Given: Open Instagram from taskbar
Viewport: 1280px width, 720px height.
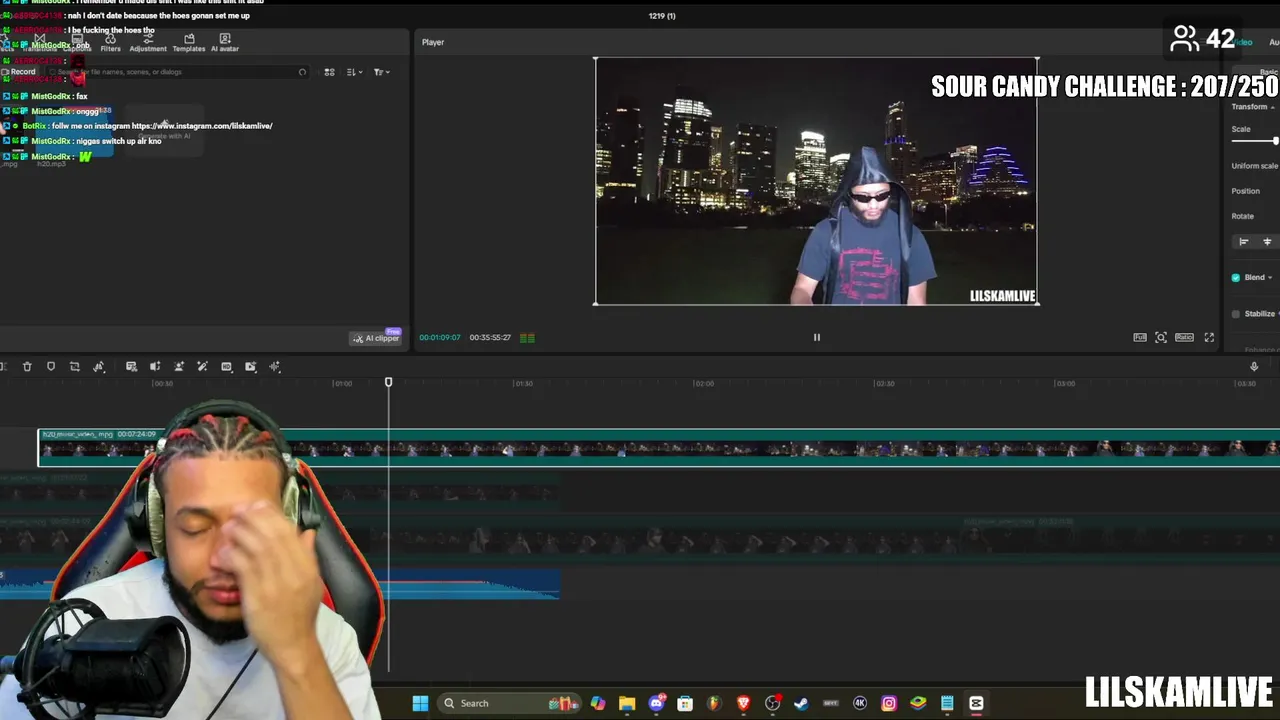Looking at the screenshot, I should tap(889, 703).
